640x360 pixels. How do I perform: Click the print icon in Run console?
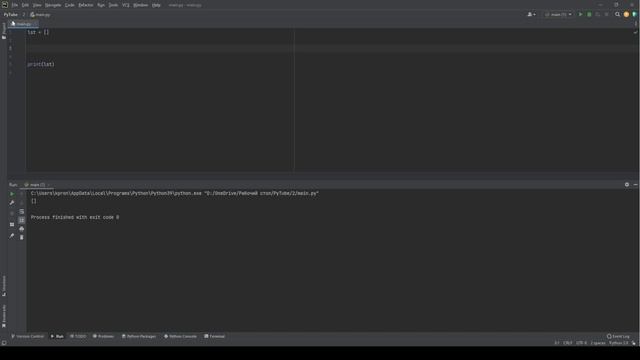pos(22,229)
